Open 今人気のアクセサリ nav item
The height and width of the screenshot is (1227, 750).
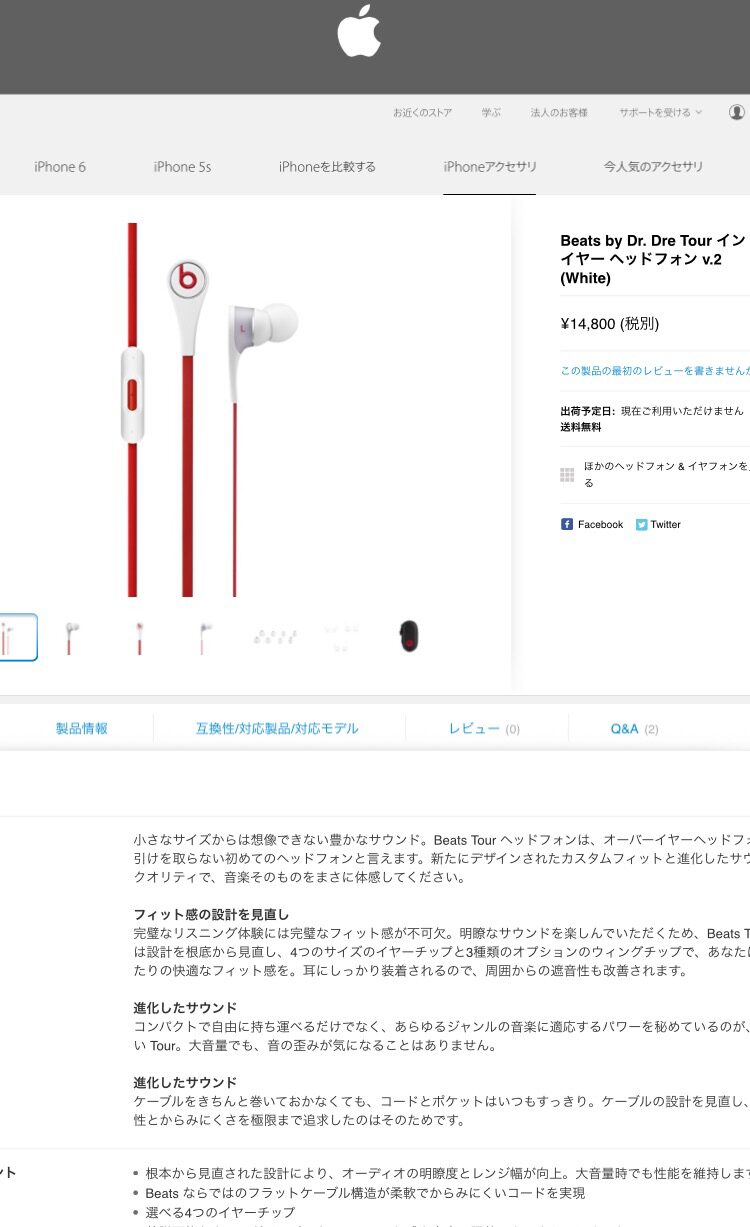[653, 167]
